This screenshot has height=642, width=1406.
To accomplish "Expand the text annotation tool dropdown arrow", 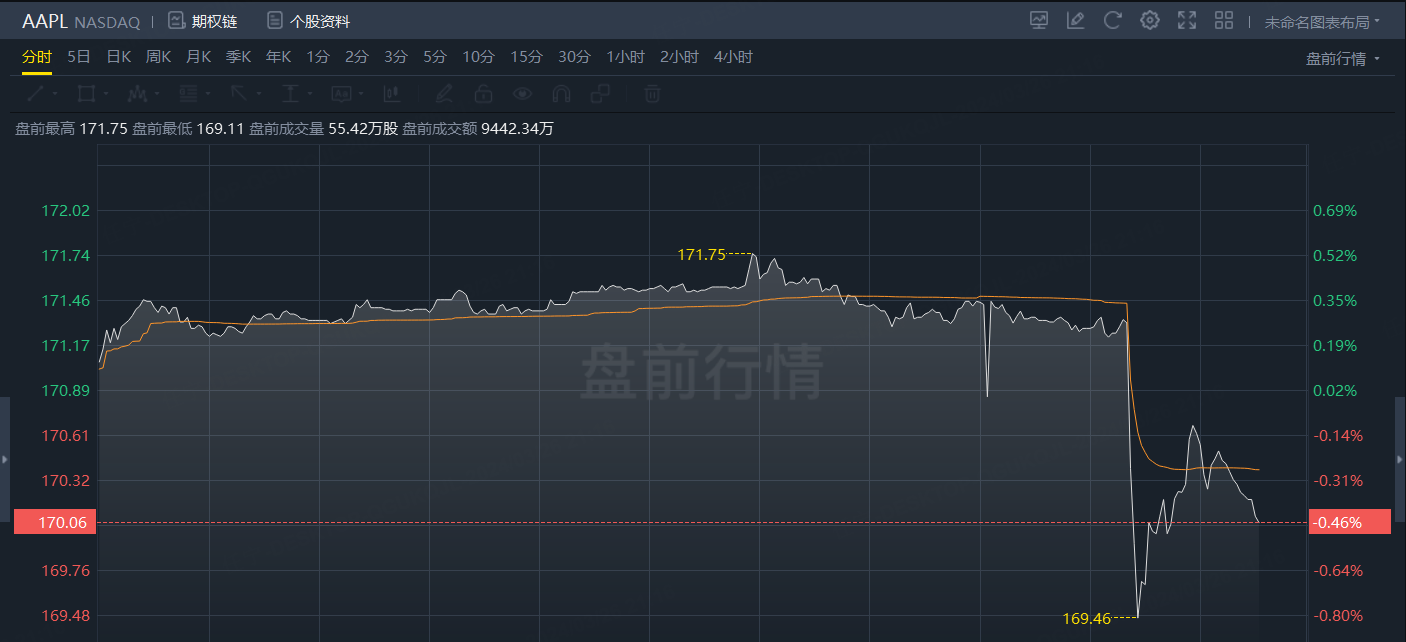I will (361, 94).
